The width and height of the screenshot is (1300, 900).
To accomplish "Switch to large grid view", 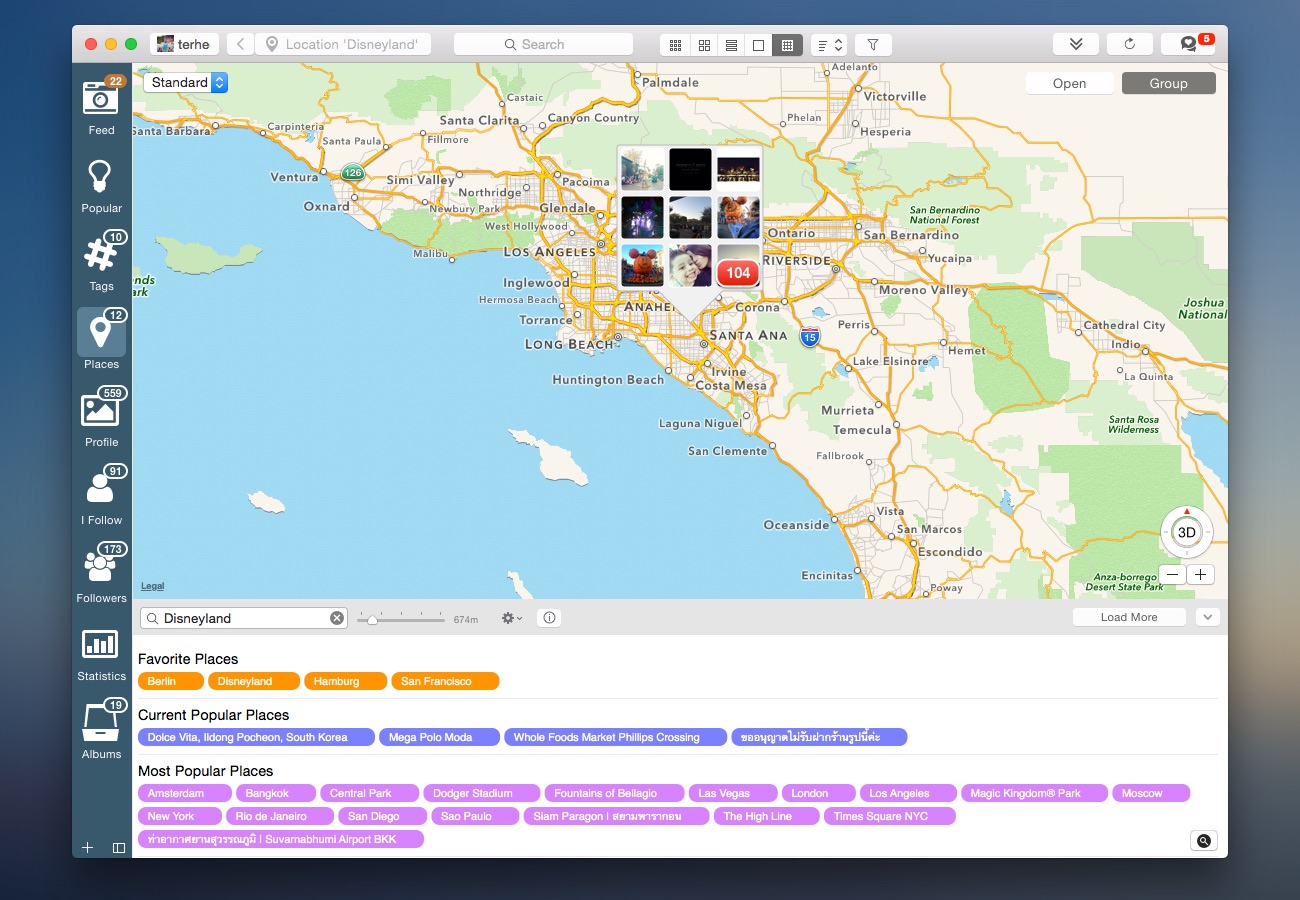I will [x=704, y=45].
